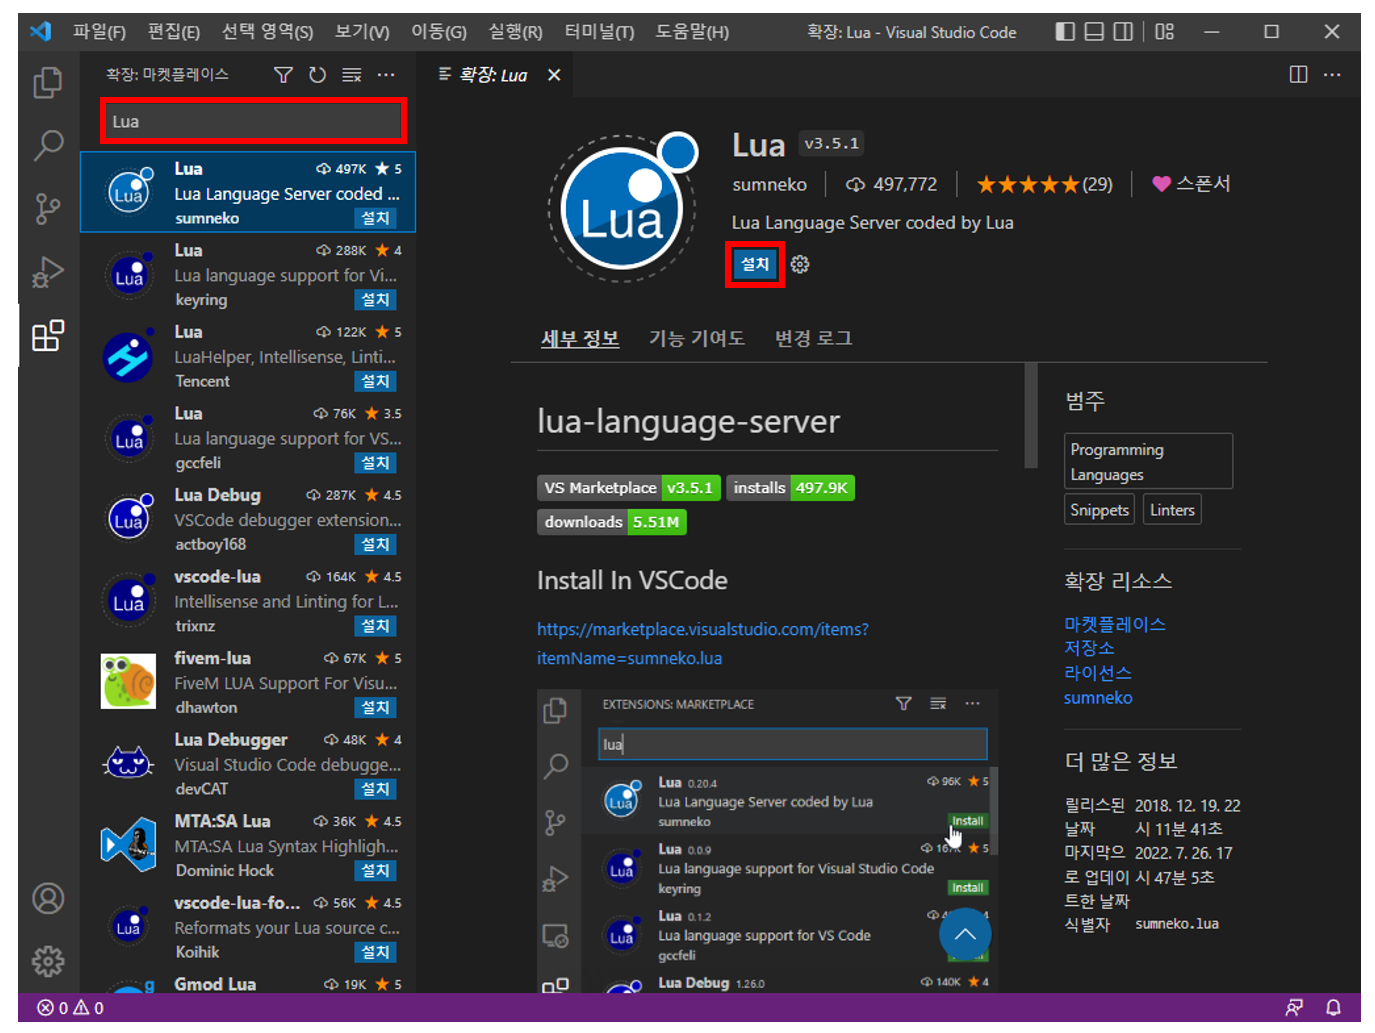The height and width of the screenshot is (1033, 1375).
Task: Open Run and Debug view
Action: coord(48,272)
